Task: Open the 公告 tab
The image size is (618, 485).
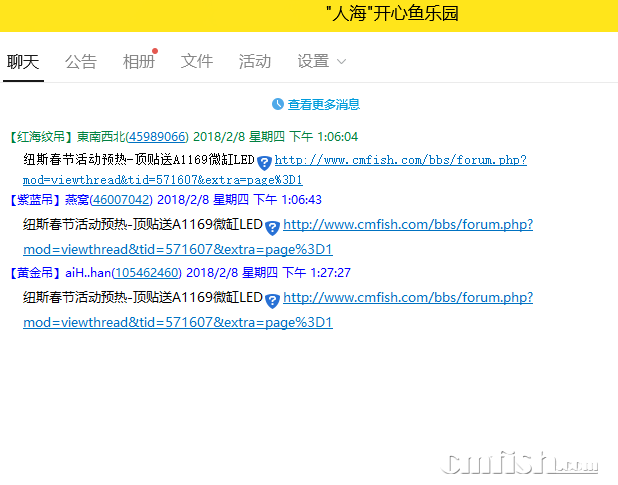Action: coord(81,62)
